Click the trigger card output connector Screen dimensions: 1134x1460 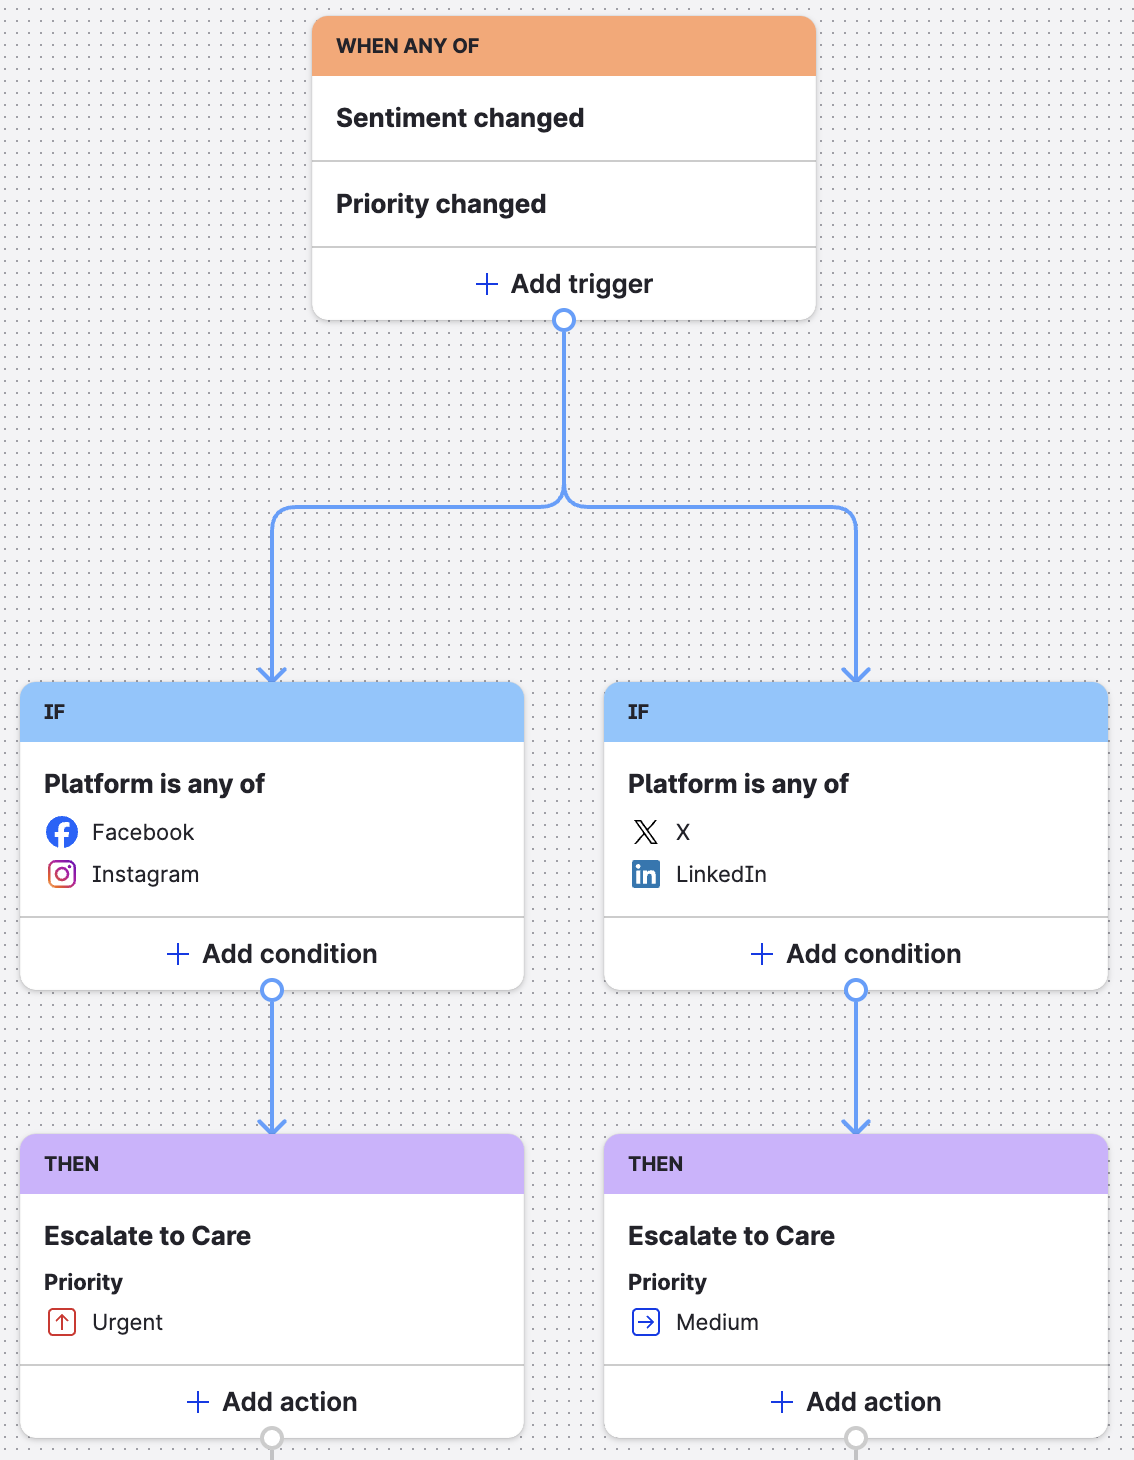(564, 320)
